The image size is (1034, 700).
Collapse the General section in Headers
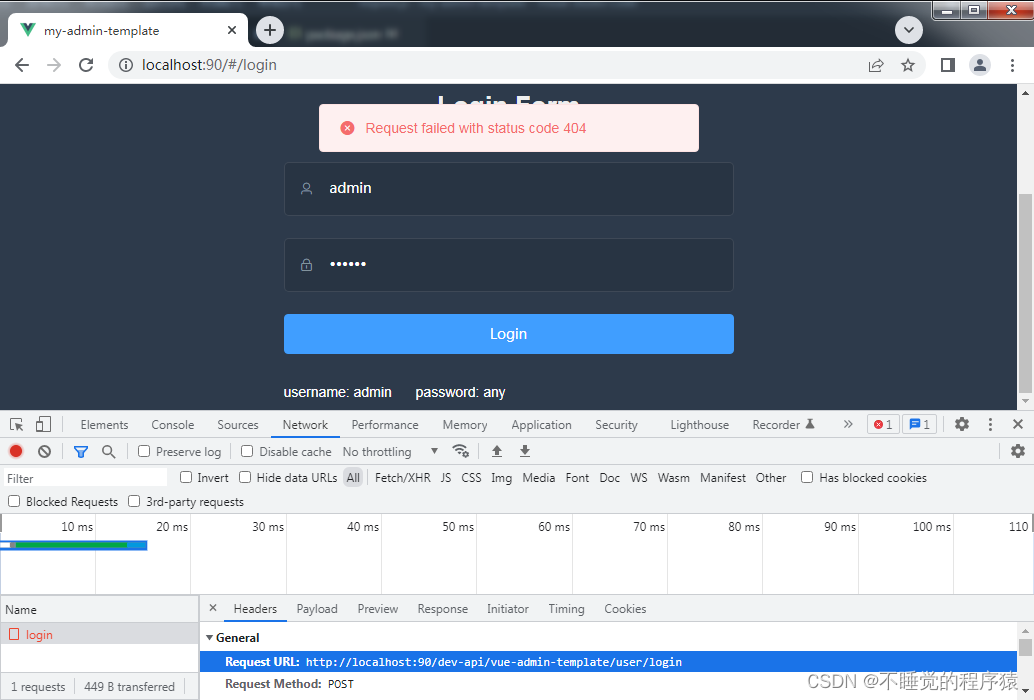click(x=208, y=638)
